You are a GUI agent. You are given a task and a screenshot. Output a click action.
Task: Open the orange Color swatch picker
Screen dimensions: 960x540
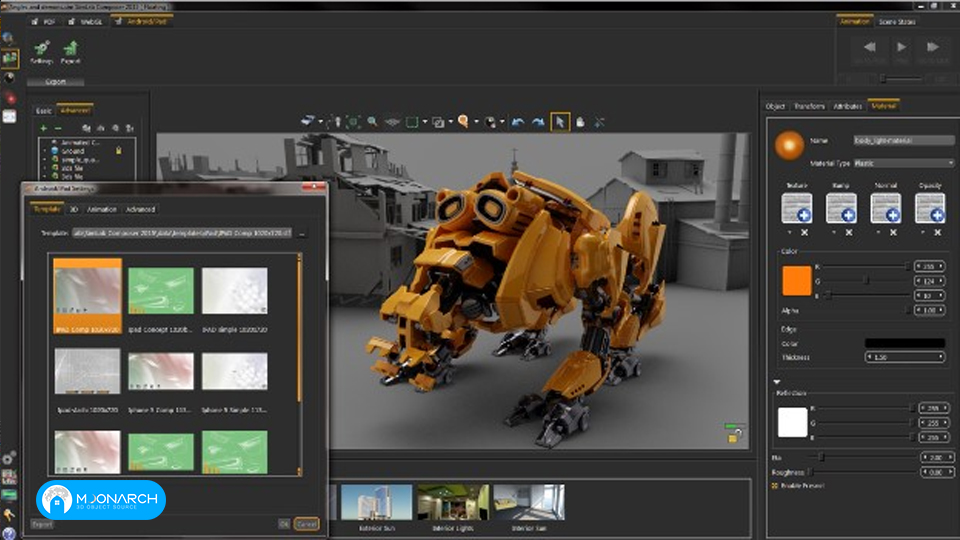(x=797, y=280)
